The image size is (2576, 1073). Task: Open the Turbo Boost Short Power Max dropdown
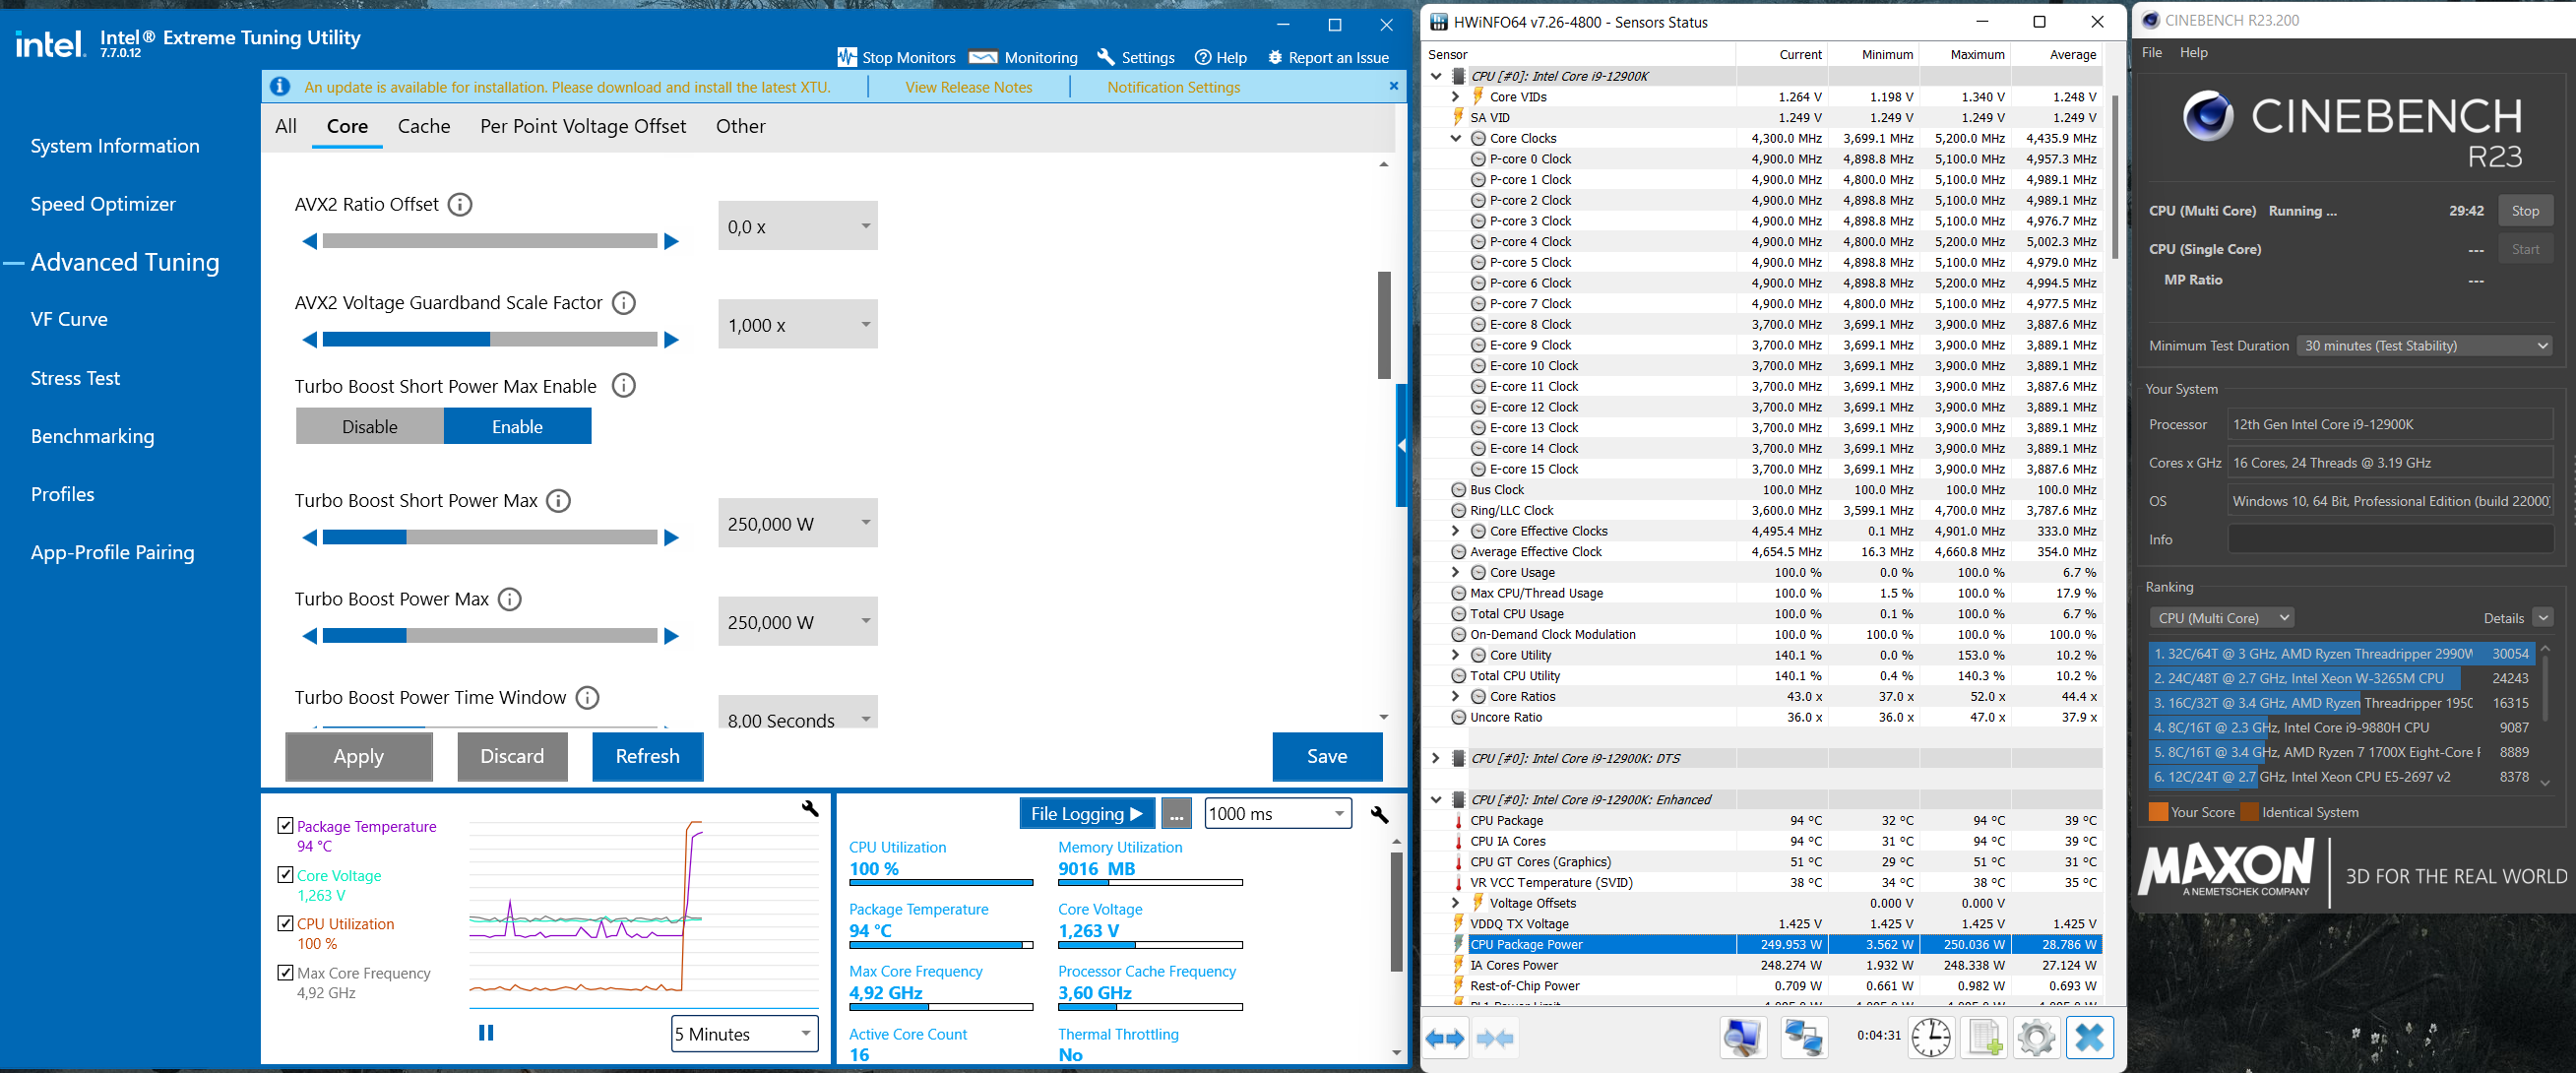coord(865,523)
